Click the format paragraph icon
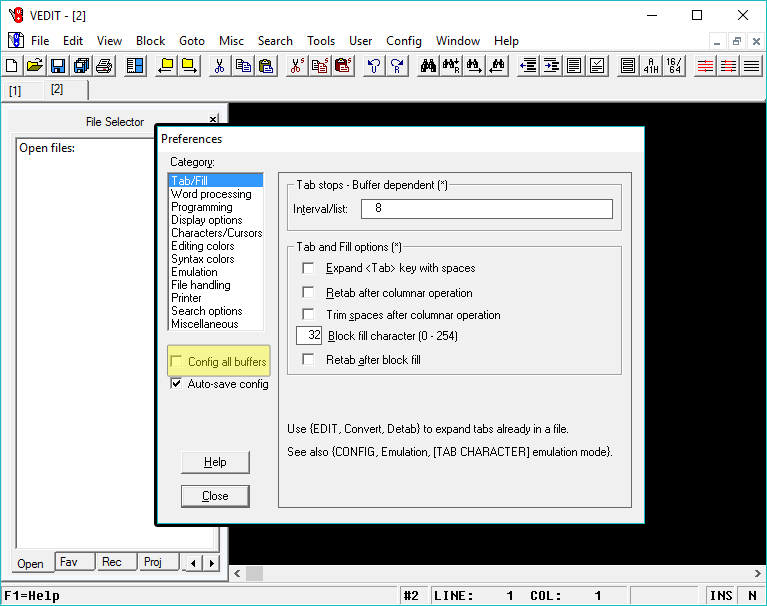The image size is (767, 606). point(574,66)
